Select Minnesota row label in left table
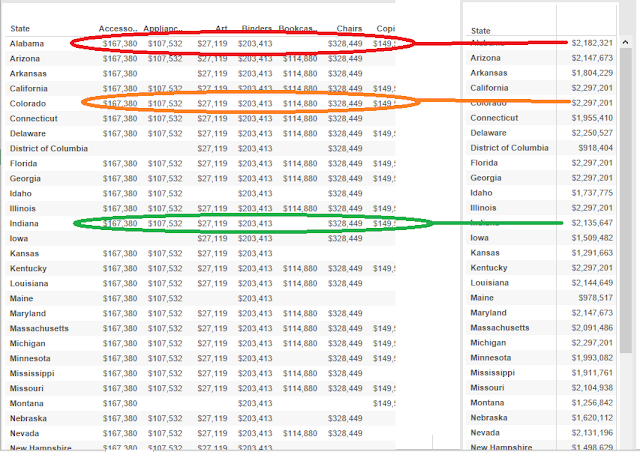640x452 pixels. pyautogui.click(x=30, y=358)
